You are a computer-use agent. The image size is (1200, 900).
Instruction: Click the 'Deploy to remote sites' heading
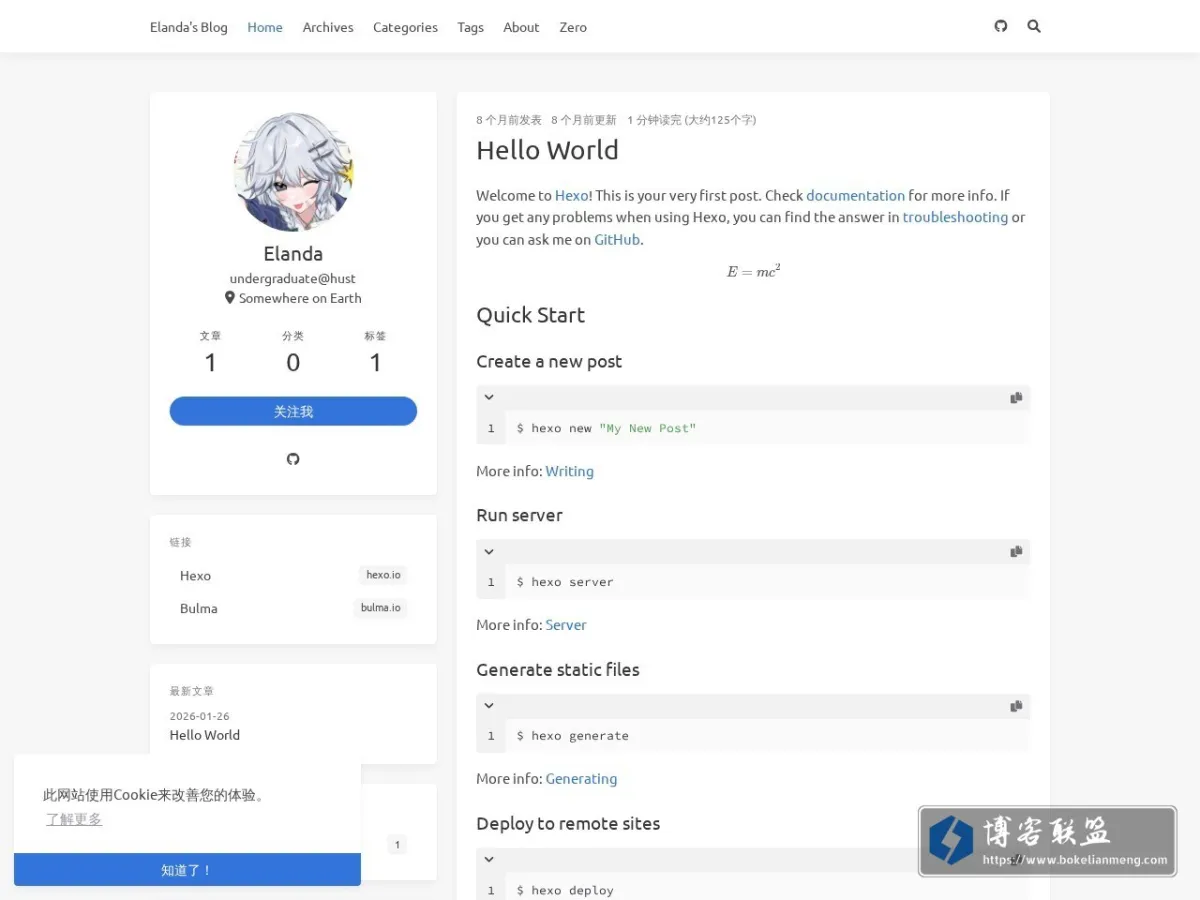tap(568, 824)
